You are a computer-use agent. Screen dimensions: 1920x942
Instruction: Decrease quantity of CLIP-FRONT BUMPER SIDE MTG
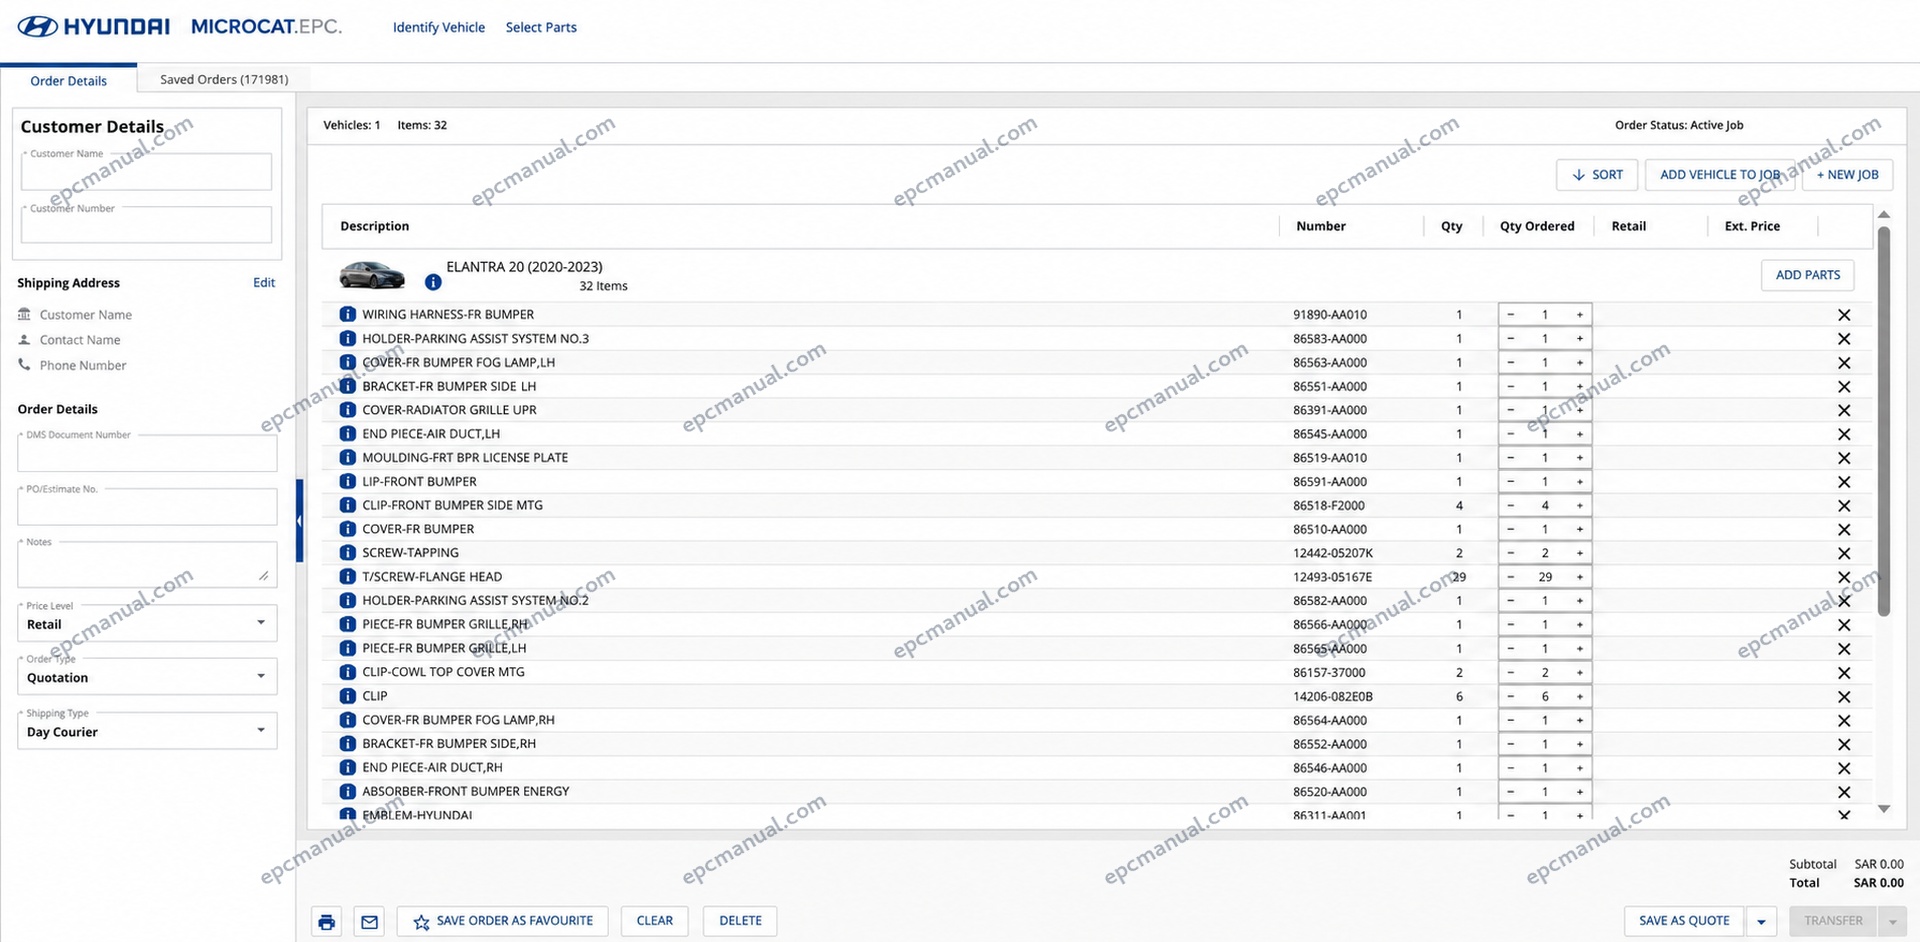click(x=1510, y=506)
